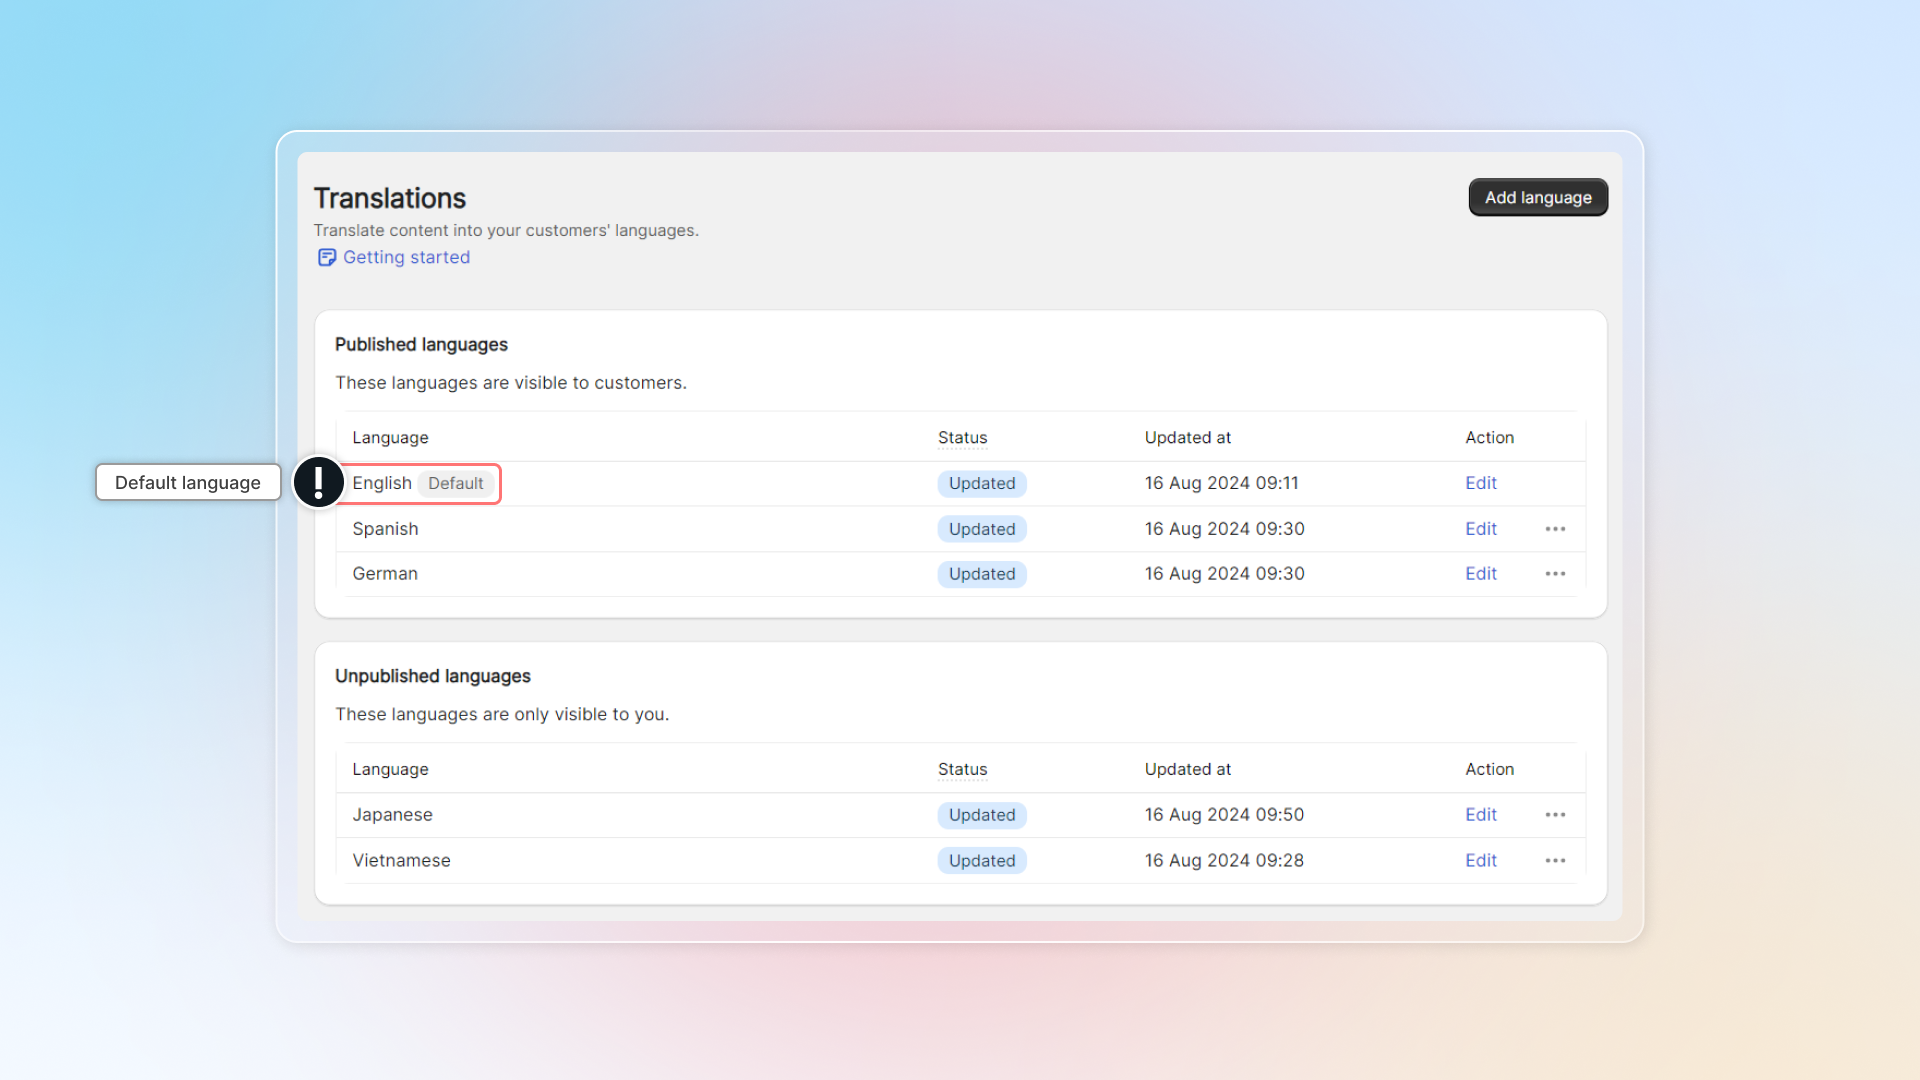Edit the Spanish translation
1920x1080 pixels.
pos(1480,528)
